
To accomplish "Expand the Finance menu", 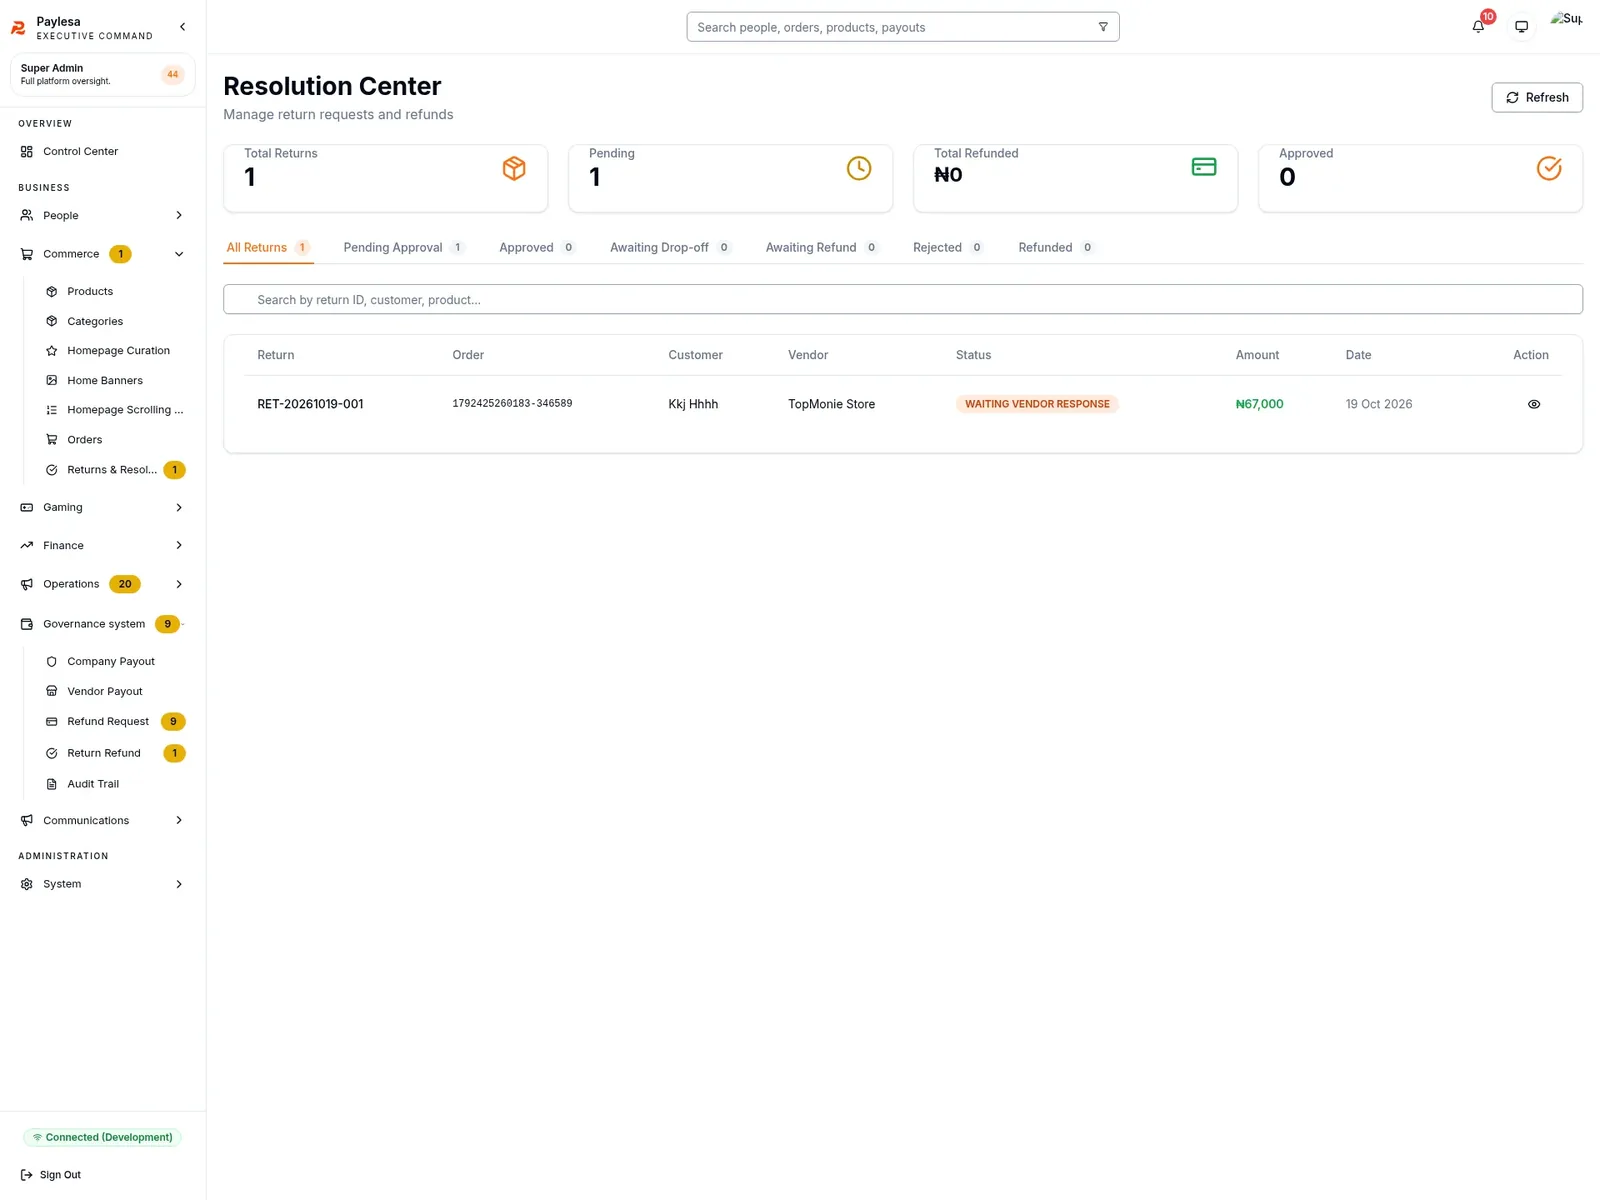I will pos(103,546).
